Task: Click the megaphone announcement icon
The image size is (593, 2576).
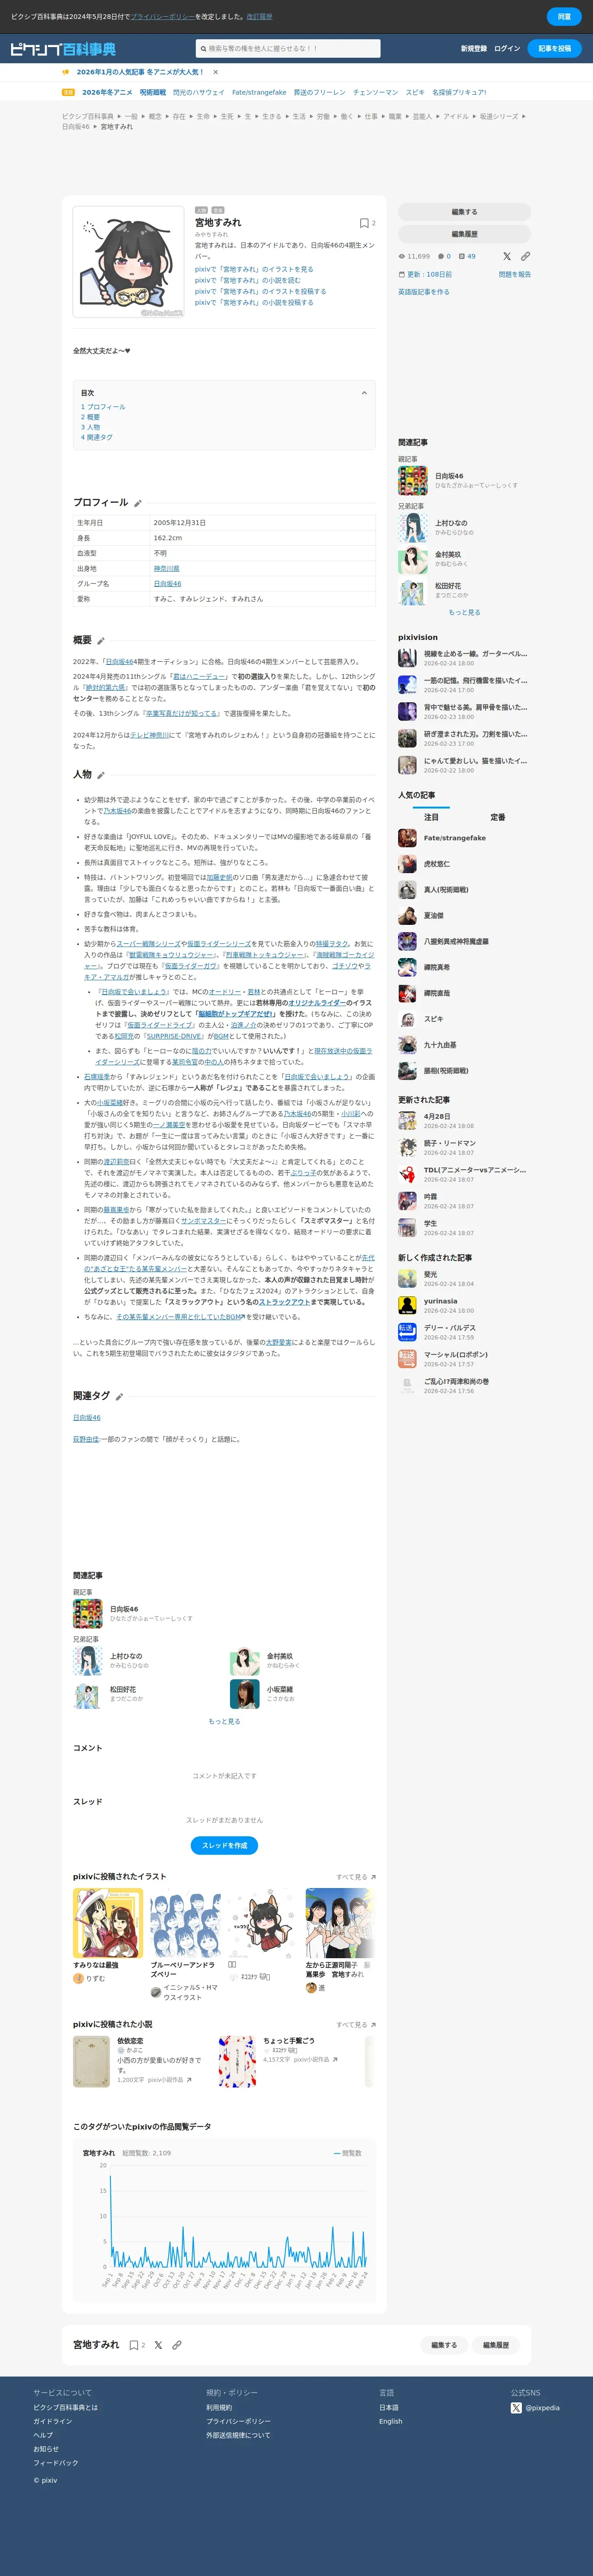Action: [x=66, y=72]
